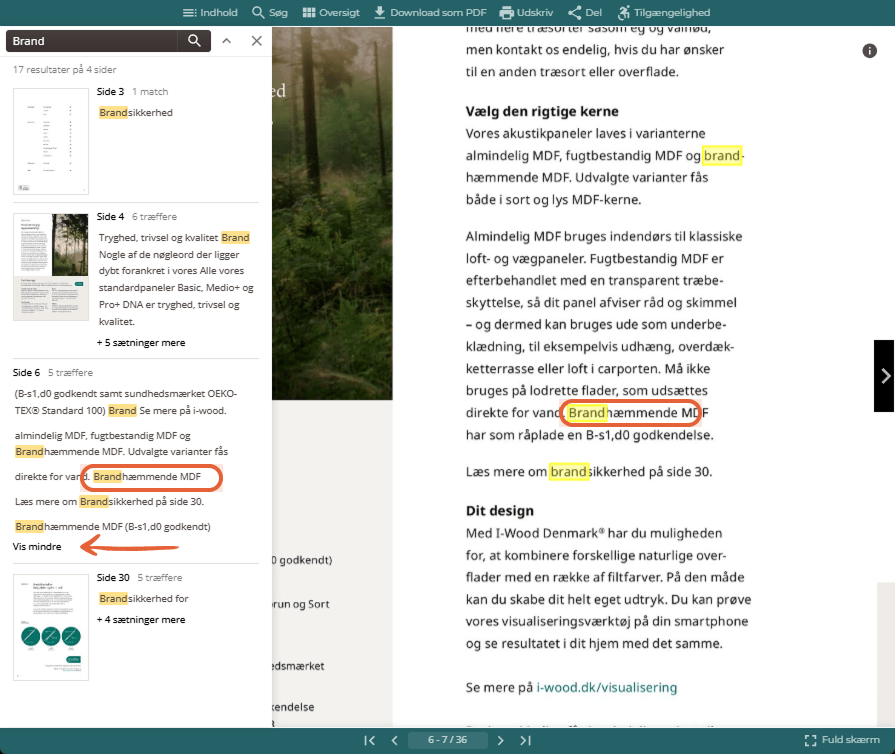Jump to last page in bottom bar

pos(526,740)
